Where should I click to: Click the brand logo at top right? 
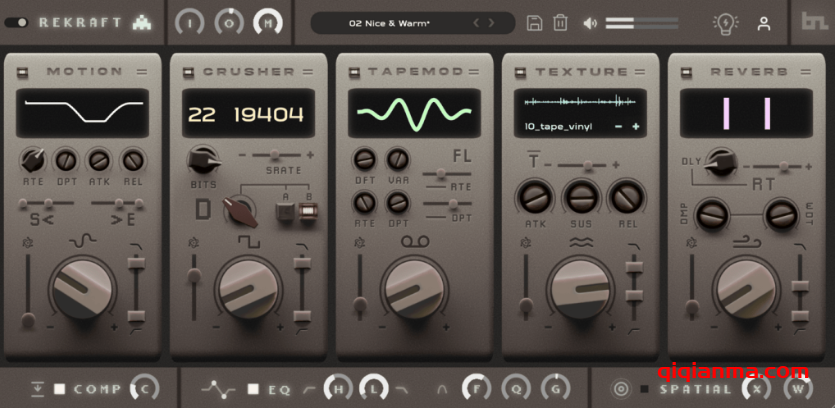(814, 21)
